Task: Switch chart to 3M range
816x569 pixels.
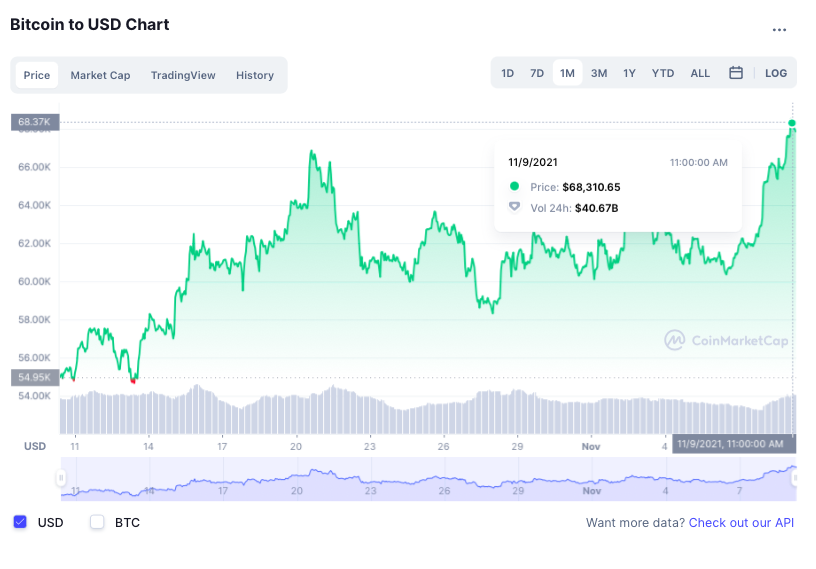Action: point(599,73)
